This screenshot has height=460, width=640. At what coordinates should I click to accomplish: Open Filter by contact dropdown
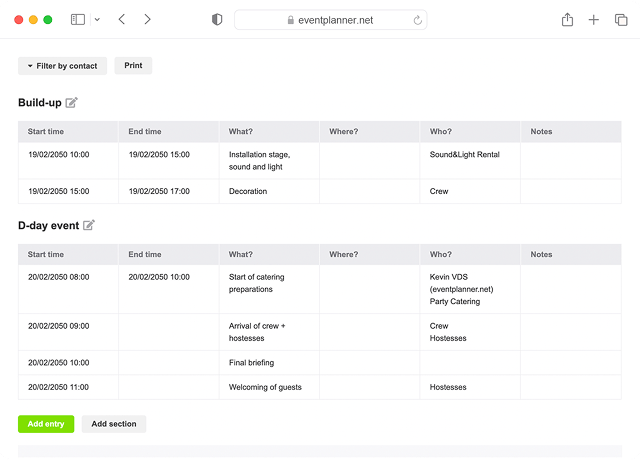62,66
